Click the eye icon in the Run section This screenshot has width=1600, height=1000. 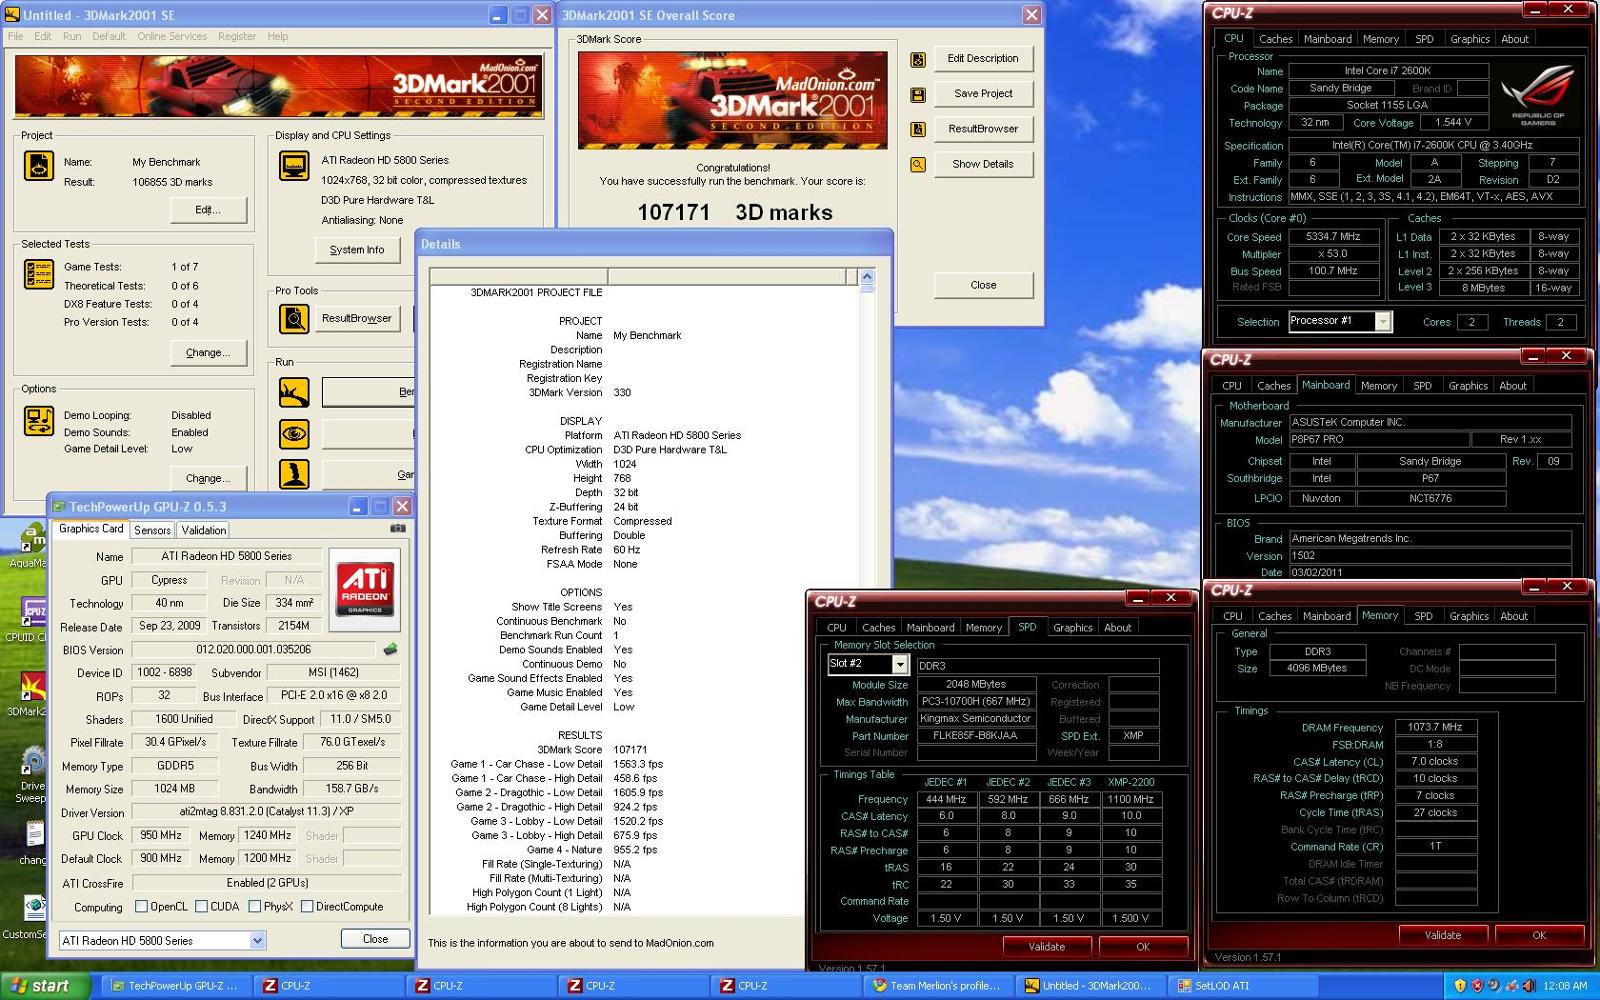point(294,433)
